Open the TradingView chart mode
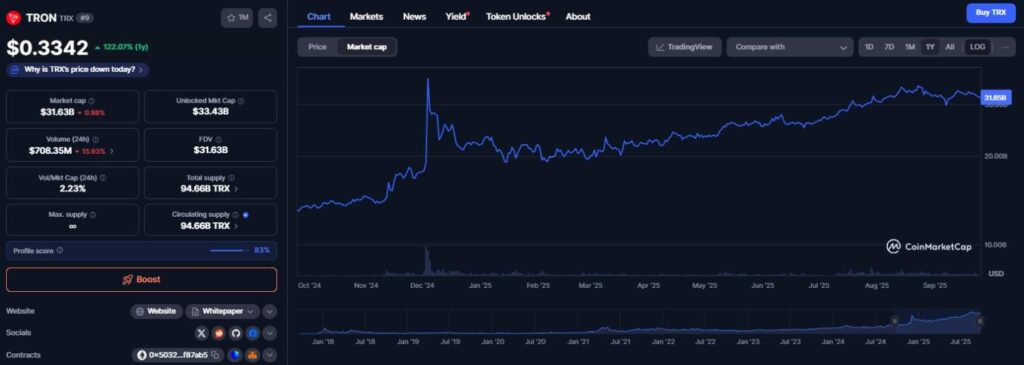 pos(684,47)
